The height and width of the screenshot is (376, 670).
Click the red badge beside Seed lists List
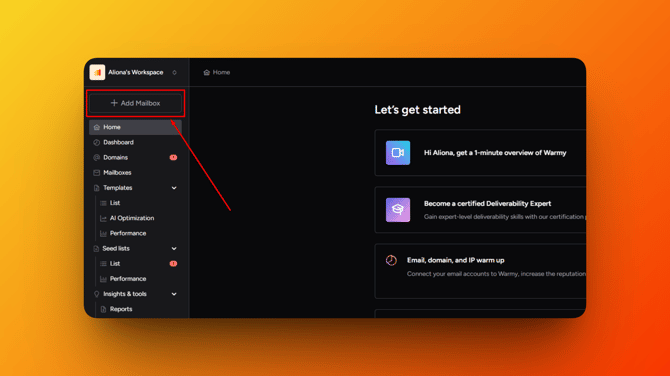173,264
